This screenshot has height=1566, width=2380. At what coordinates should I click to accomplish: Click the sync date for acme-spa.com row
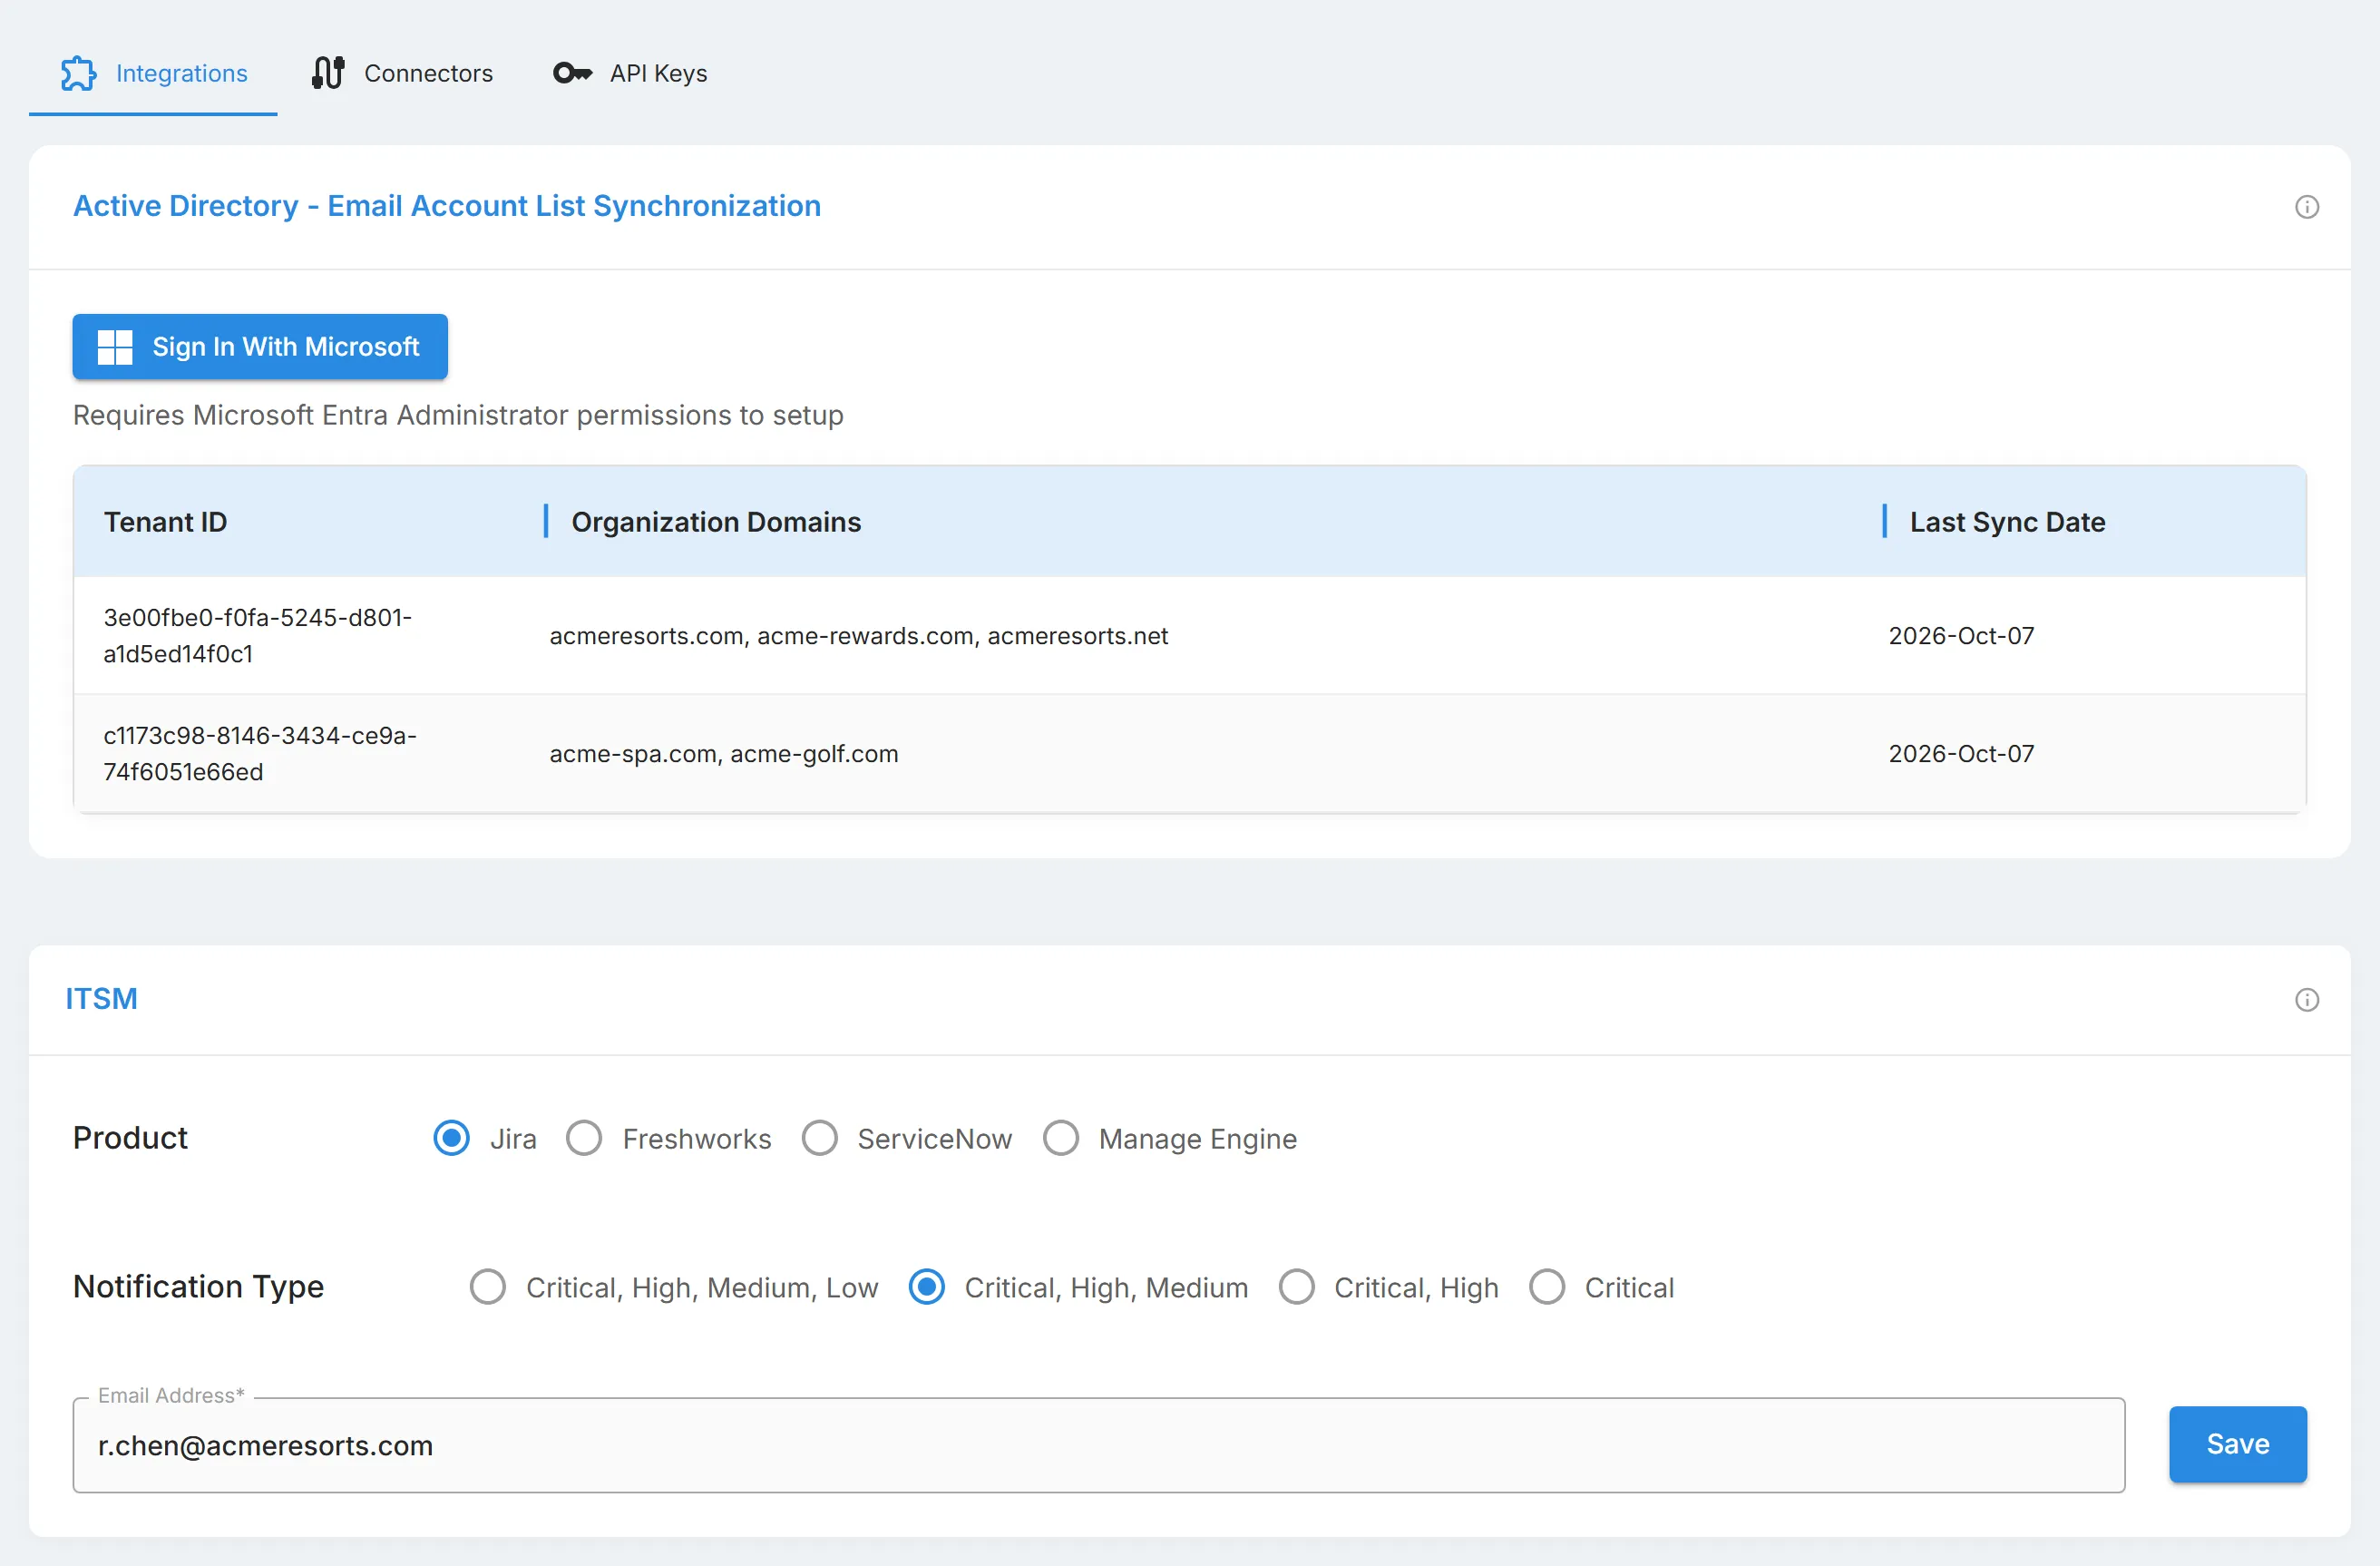tap(1961, 754)
